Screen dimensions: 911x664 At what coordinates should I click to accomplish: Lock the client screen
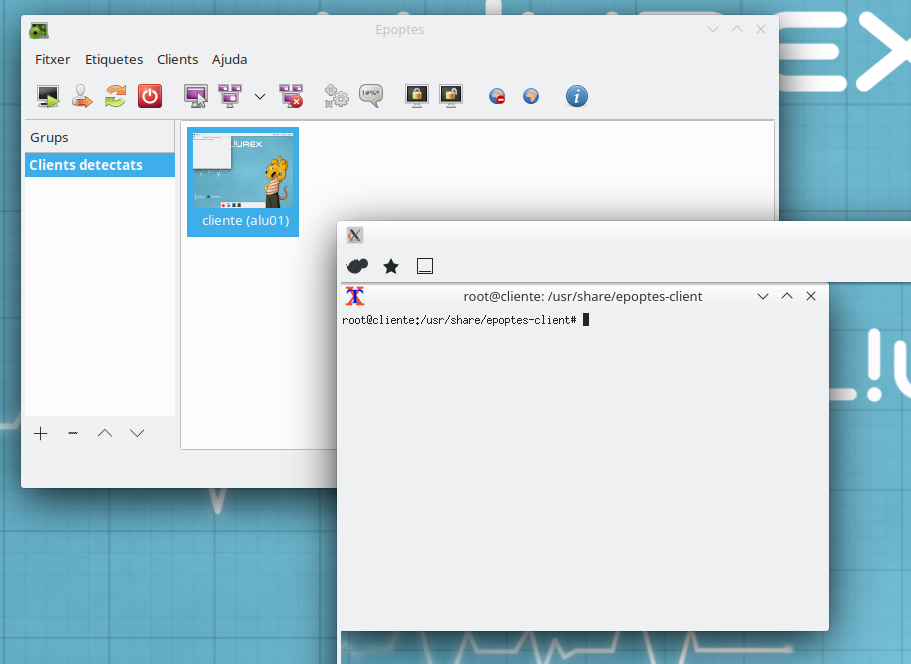[417, 96]
